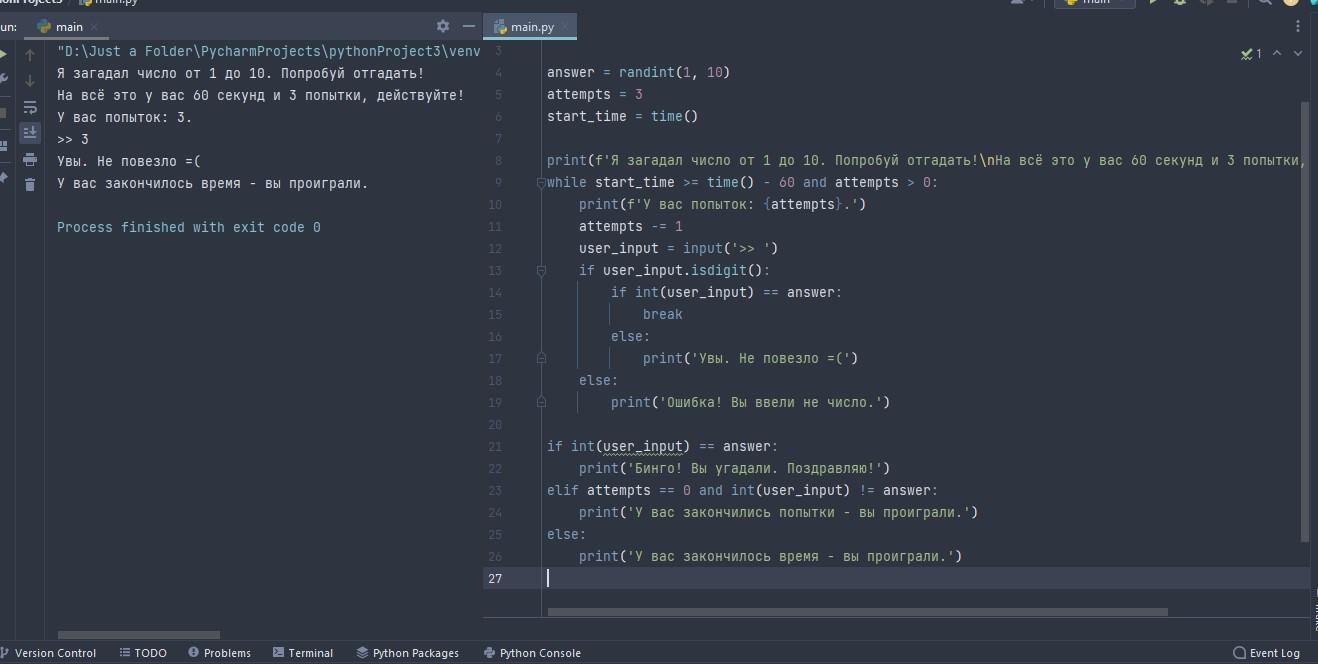Clear console with the trash icon
The height and width of the screenshot is (664, 1318).
[30, 184]
